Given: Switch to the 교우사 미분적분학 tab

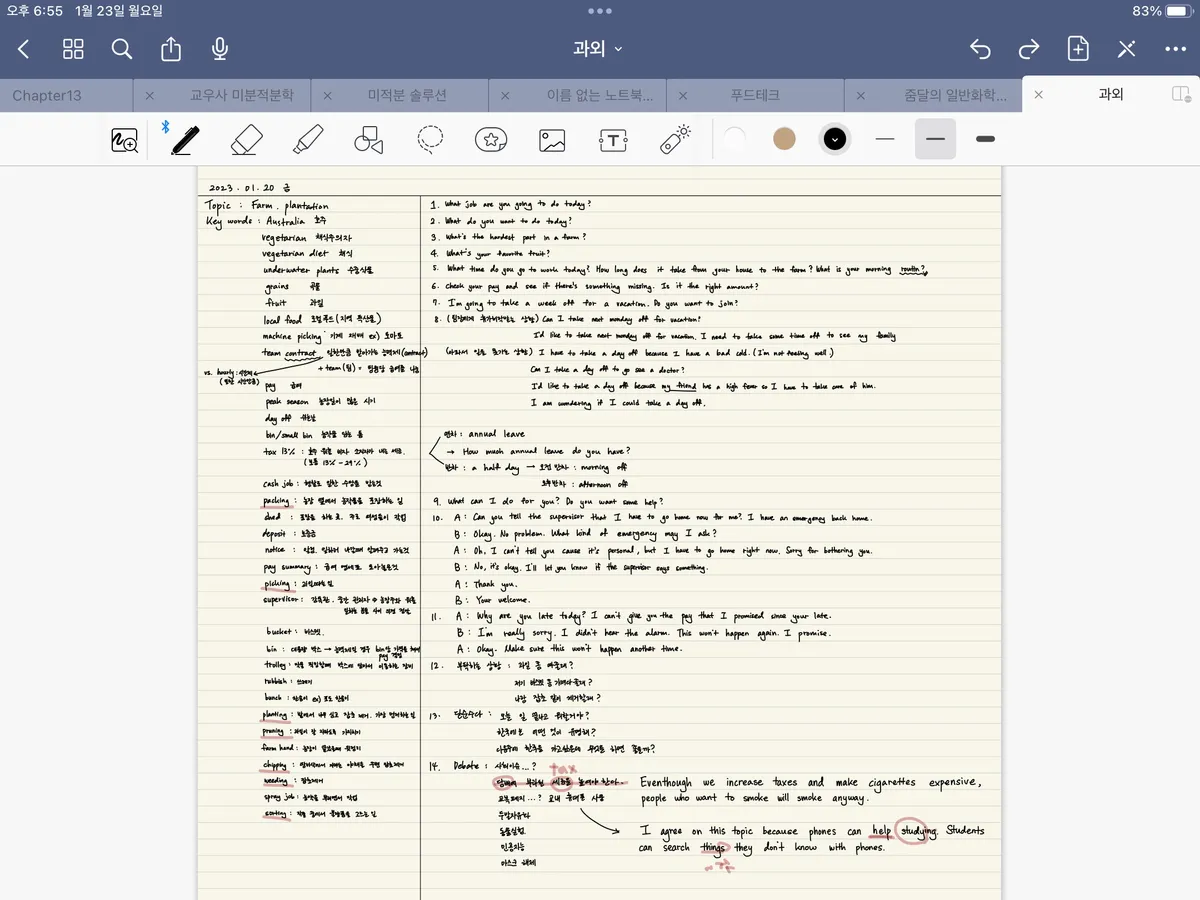Looking at the screenshot, I should [243, 95].
